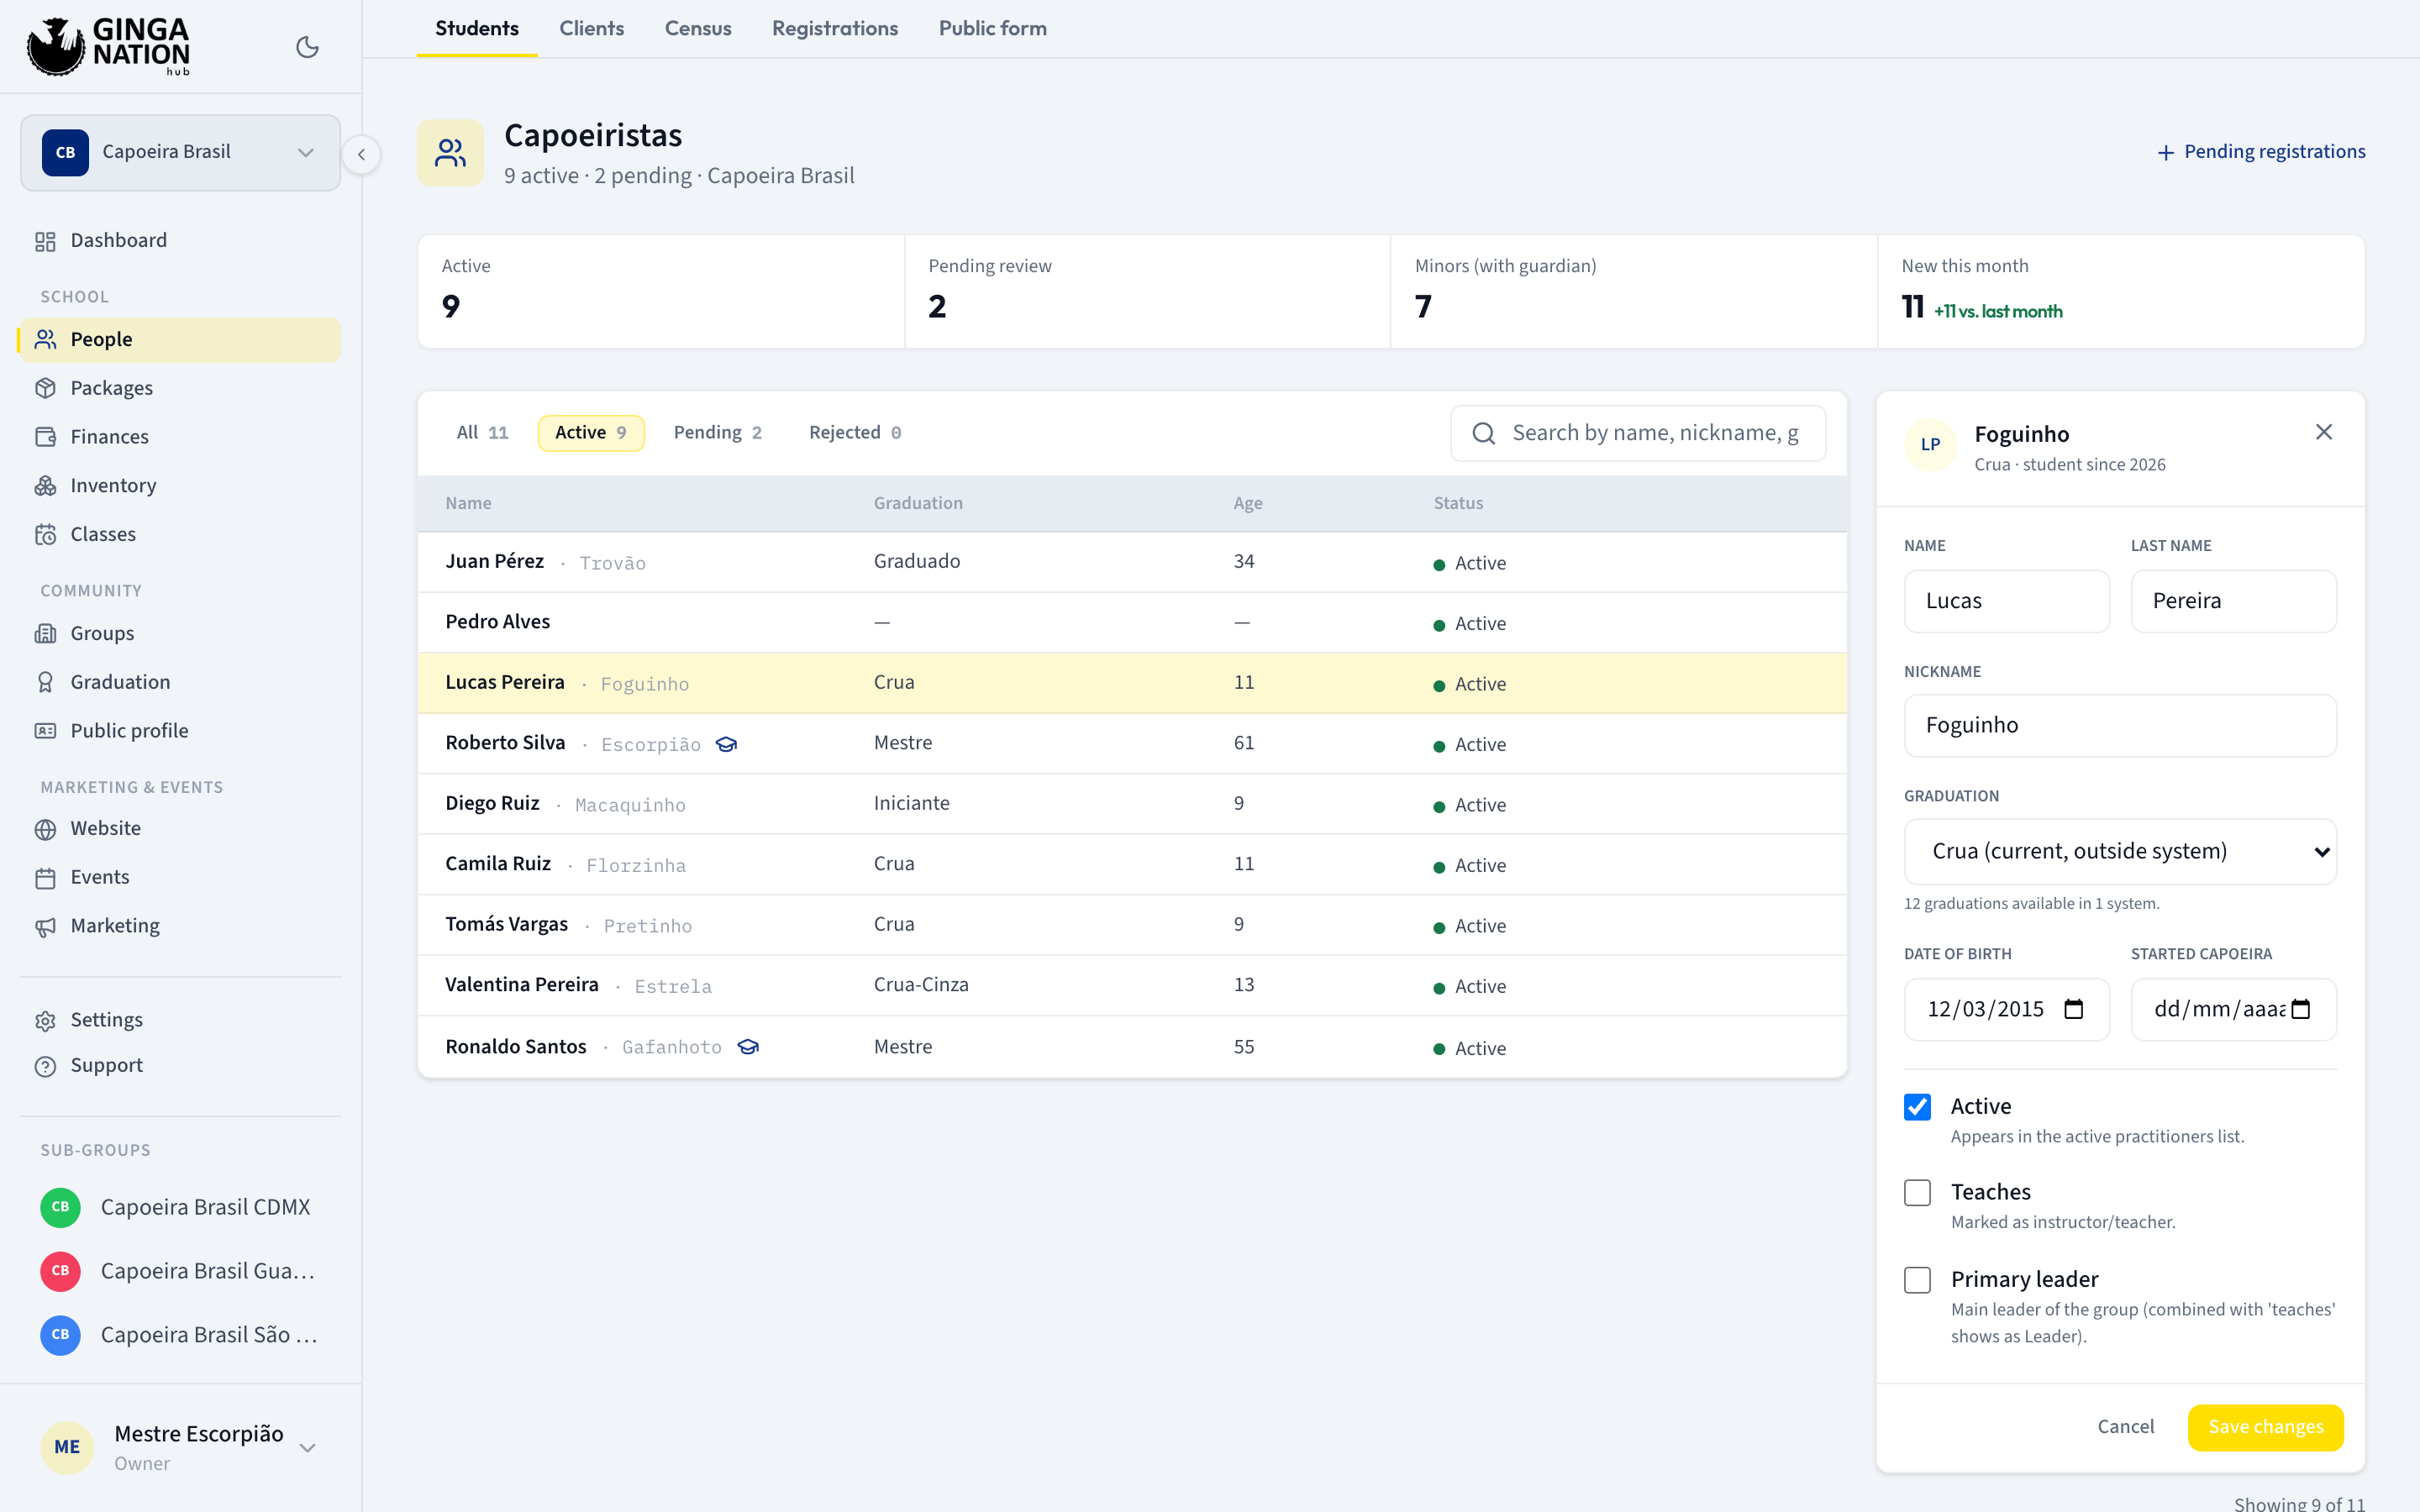Expand Mestre Escorpião account menu
The width and height of the screenshot is (2420, 1512).
tap(180, 1447)
